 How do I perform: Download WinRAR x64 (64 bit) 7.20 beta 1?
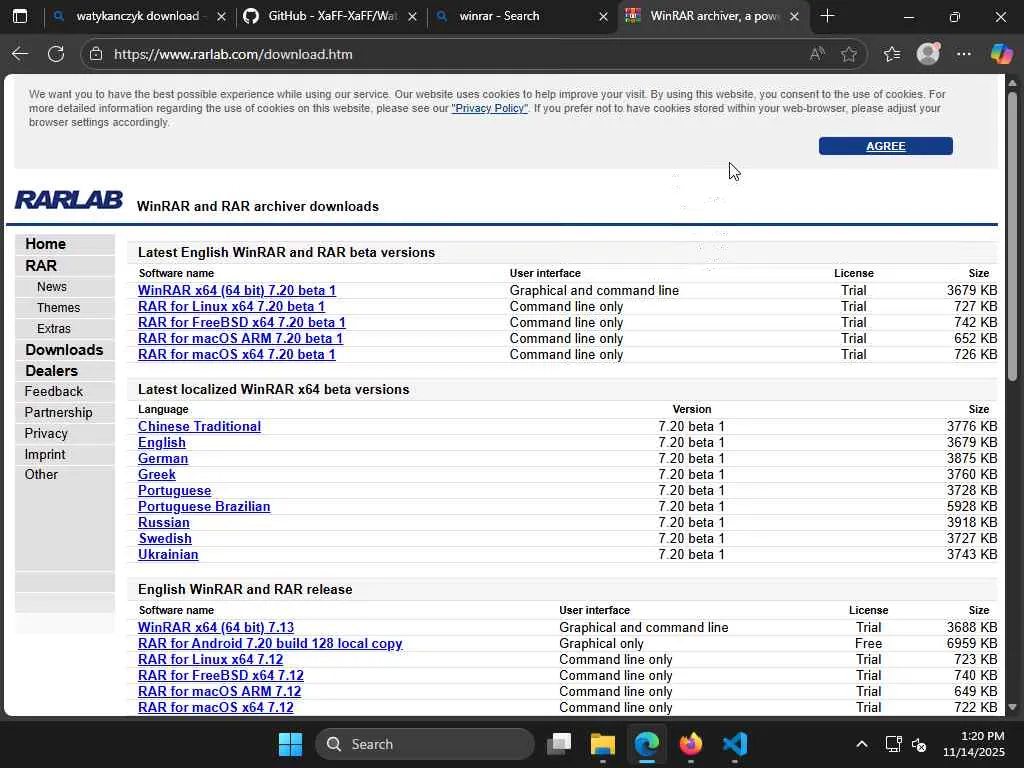236,291
